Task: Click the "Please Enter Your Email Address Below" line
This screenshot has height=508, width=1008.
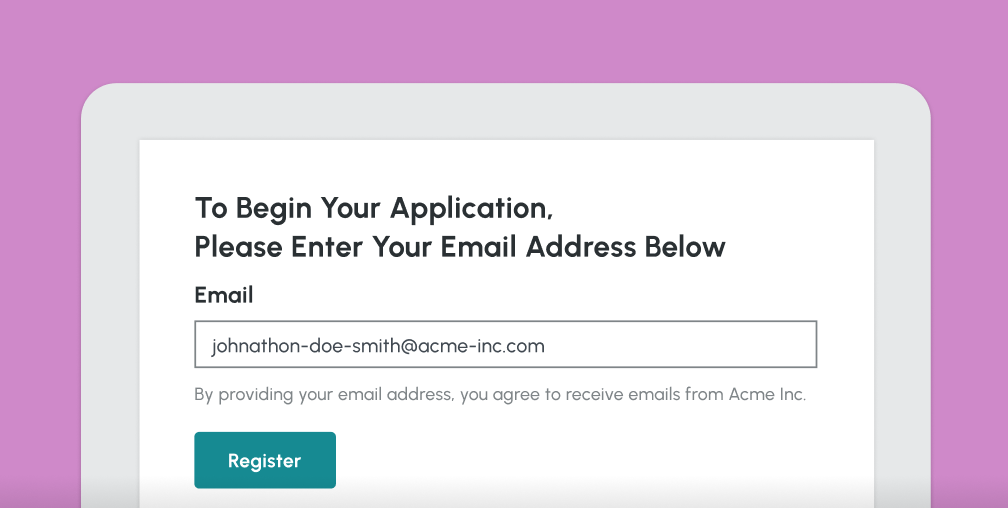Action: point(459,246)
